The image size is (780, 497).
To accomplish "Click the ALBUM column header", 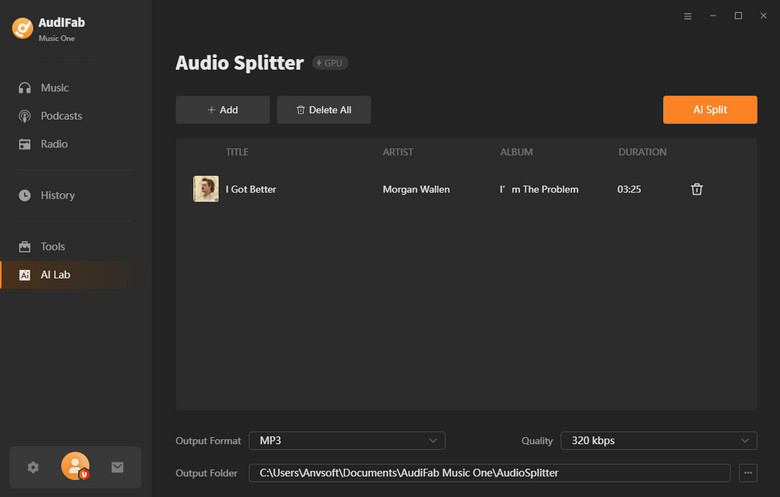I will [x=516, y=152].
